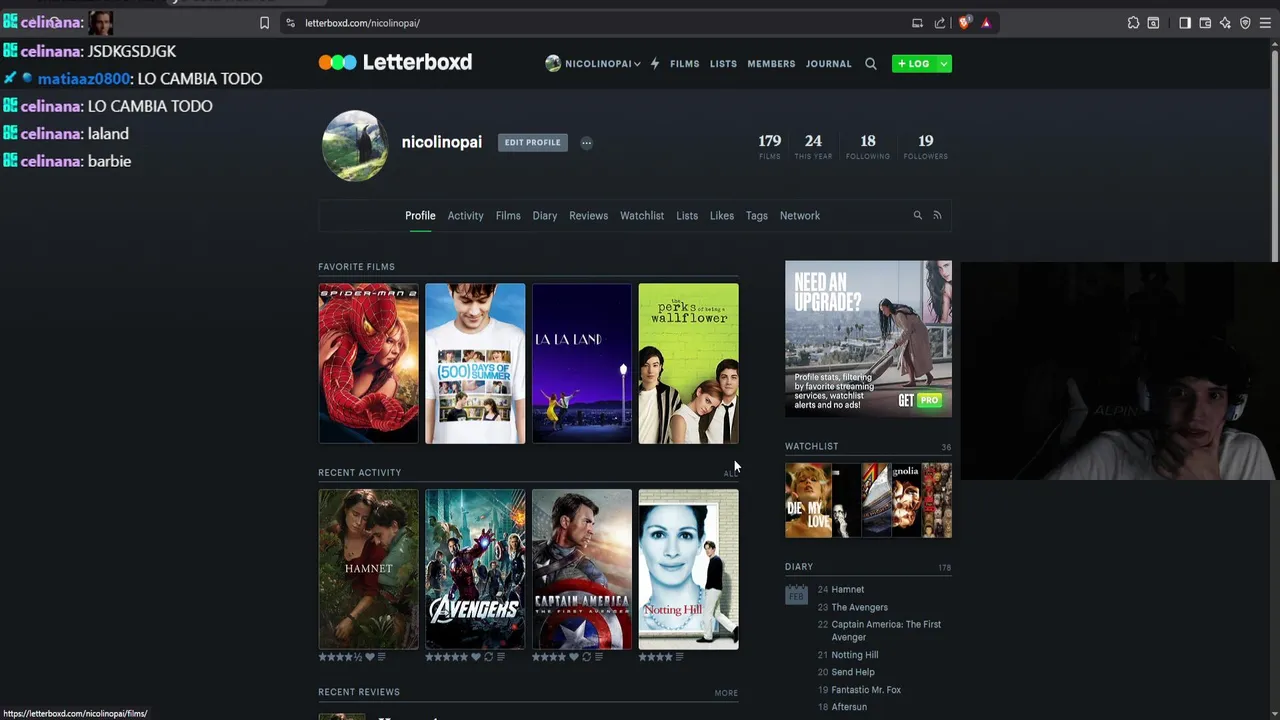The height and width of the screenshot is (720, 1280).
Task: Open the Fantastic Mr. Fox diary entry
Action: 866,690
